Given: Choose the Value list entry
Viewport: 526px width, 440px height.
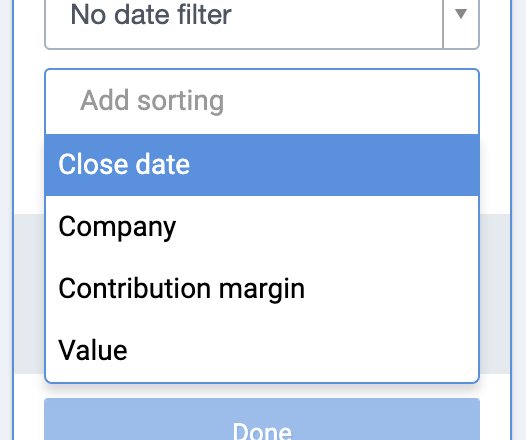Looking at the screenshot, I should click(262, 350).
